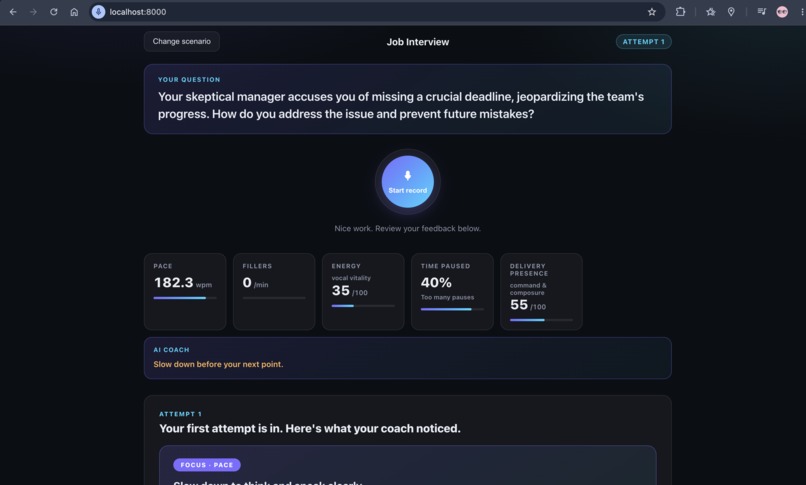Click the FOCUS · PACE tag
The width and height of the screenshot is (806, 485).
click(x=207, y=465)
